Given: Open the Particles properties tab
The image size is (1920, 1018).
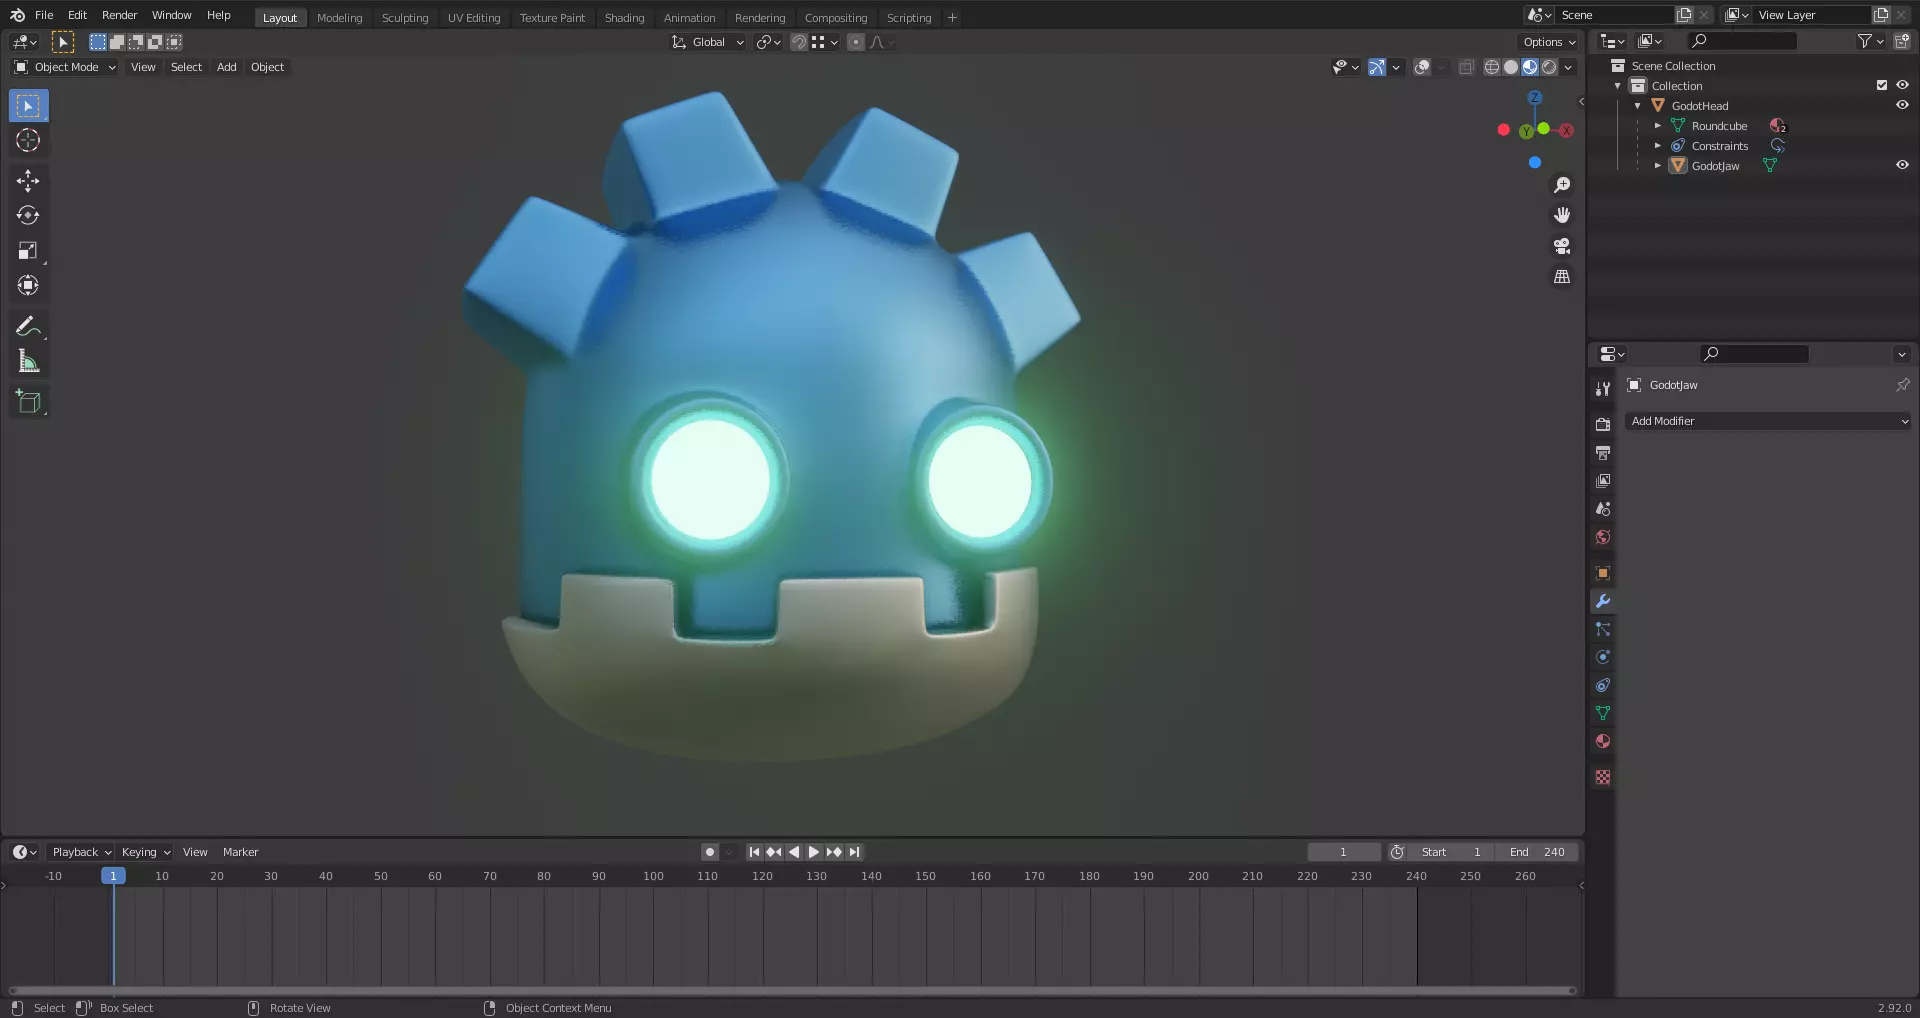Looking at the screenshot, I should (x=1603, y=629).
